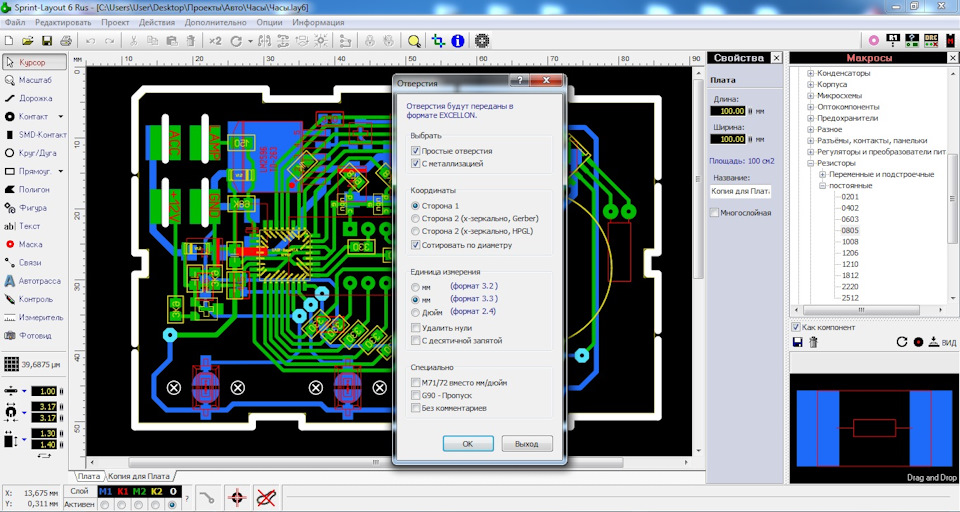Open the Контакт pad type dropdown arrow
The image size is (960, 512).
pyautogui.click(x=61, y=116)
